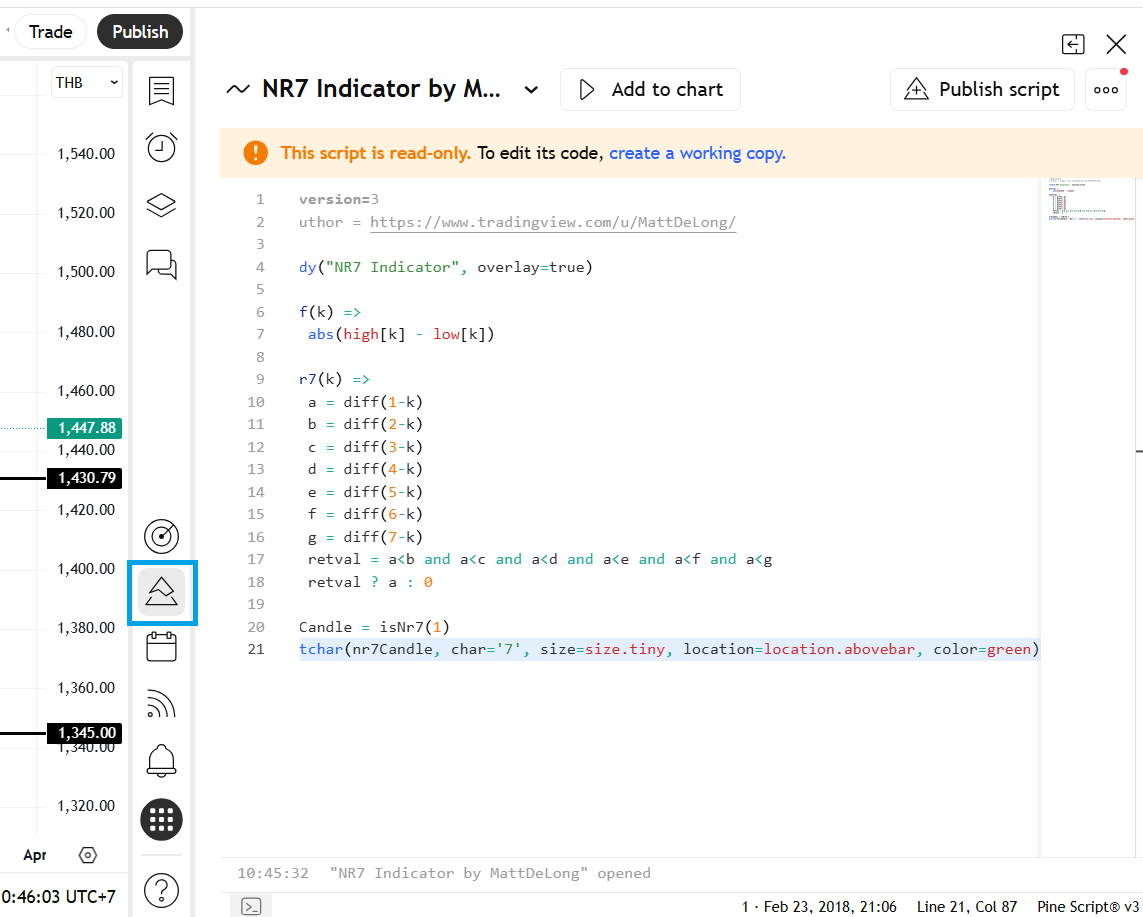Expand the NR7 Indicator script name dropdown

[531, 90]
